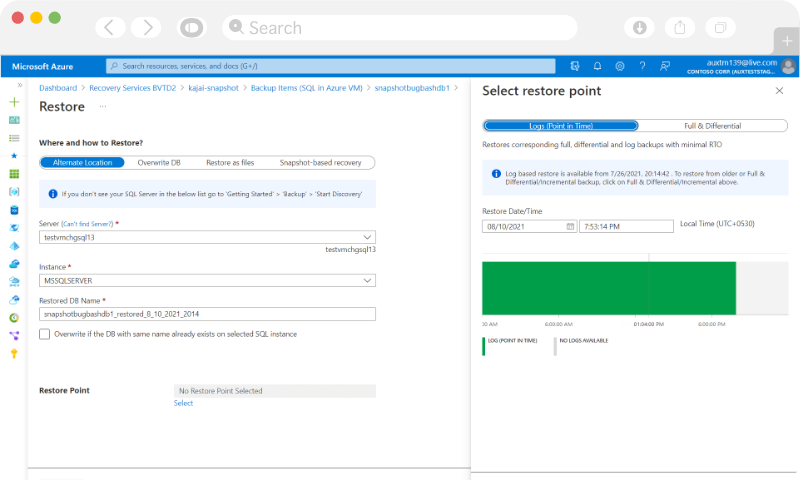Click the restore date field 08/10/2021
This screenshot has width=800, height=480.
530,226
